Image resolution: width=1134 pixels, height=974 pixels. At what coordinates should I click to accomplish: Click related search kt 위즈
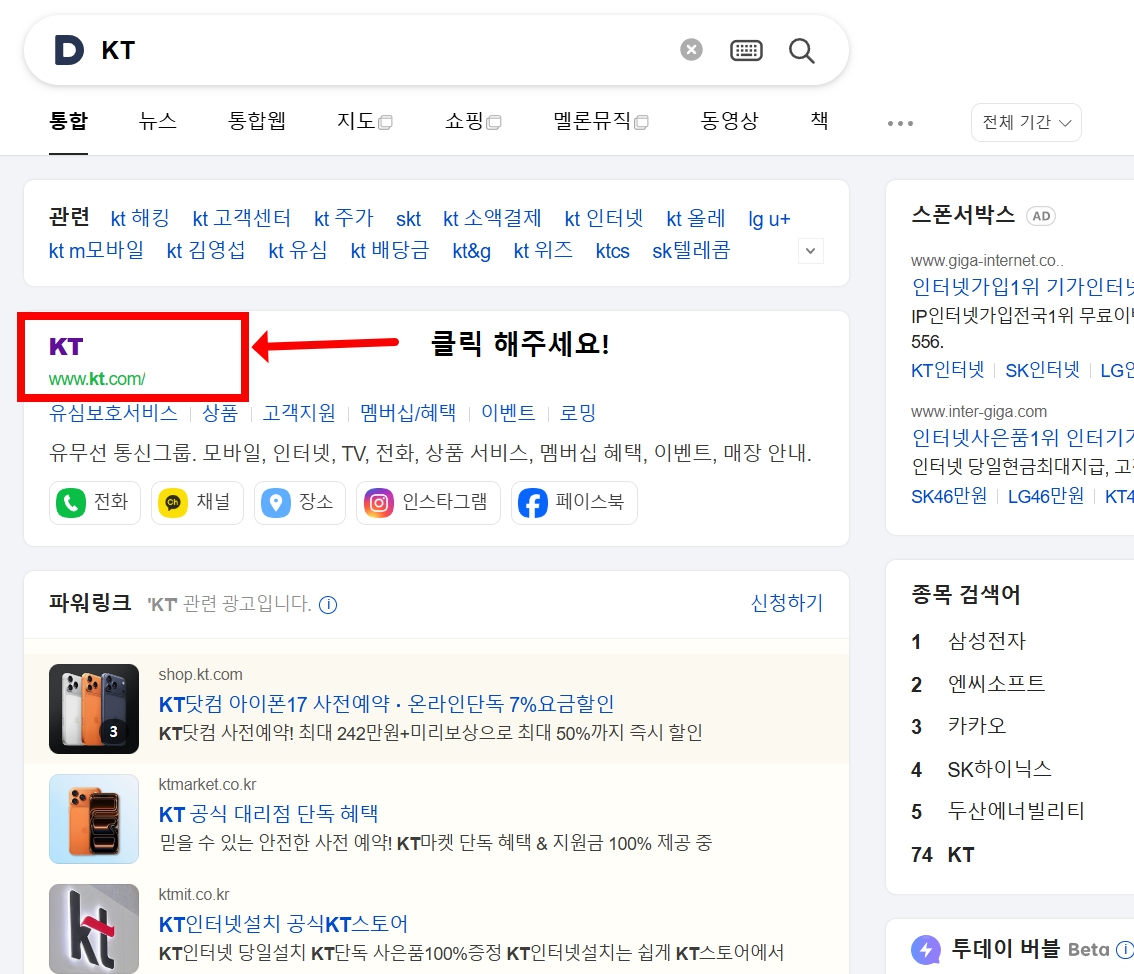pyautogui.click(x=543, y=251)
